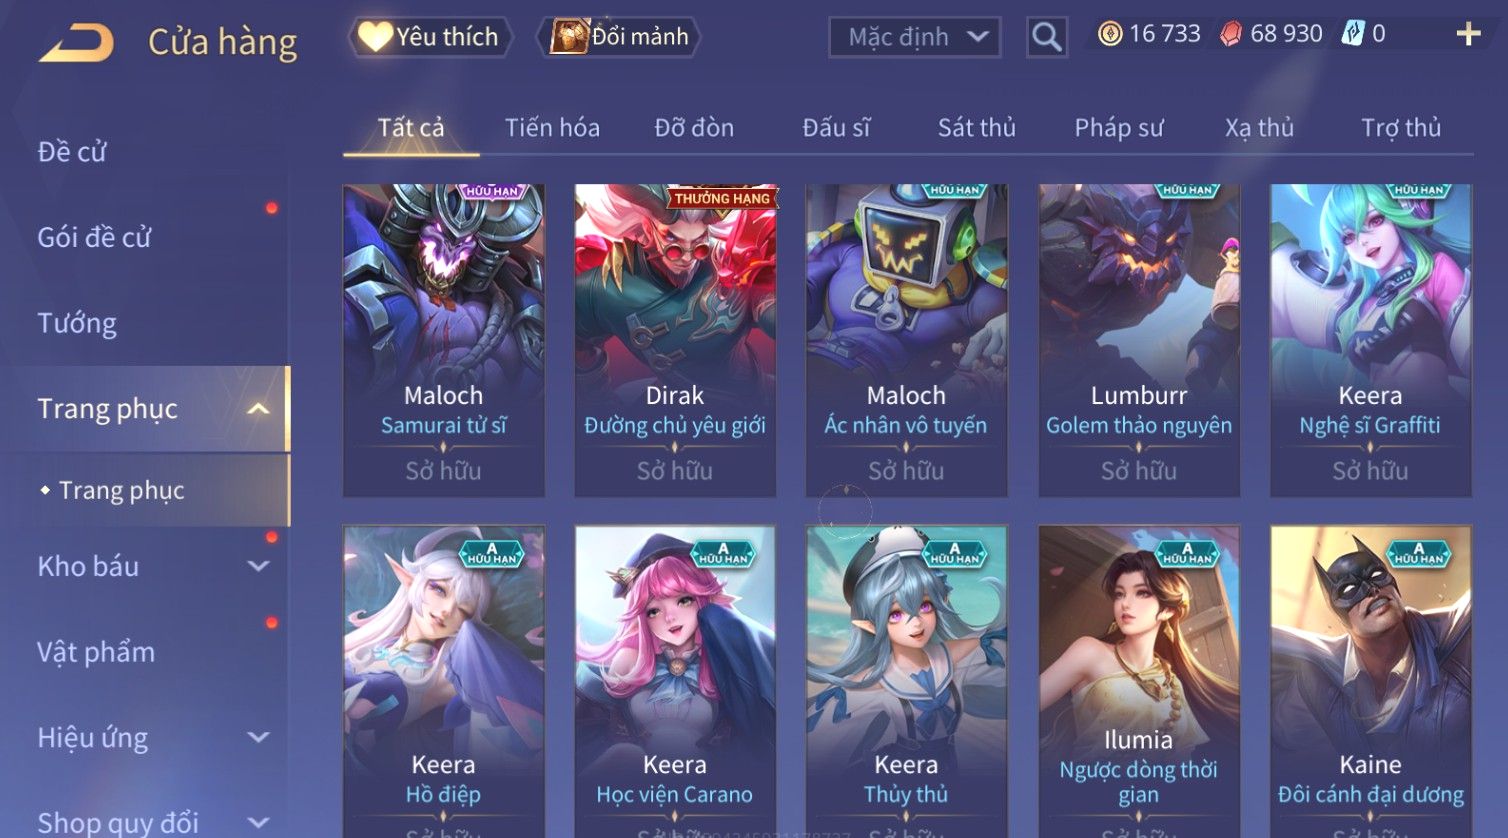Tap the plus icon to add currency

(x=1468, y=34)
